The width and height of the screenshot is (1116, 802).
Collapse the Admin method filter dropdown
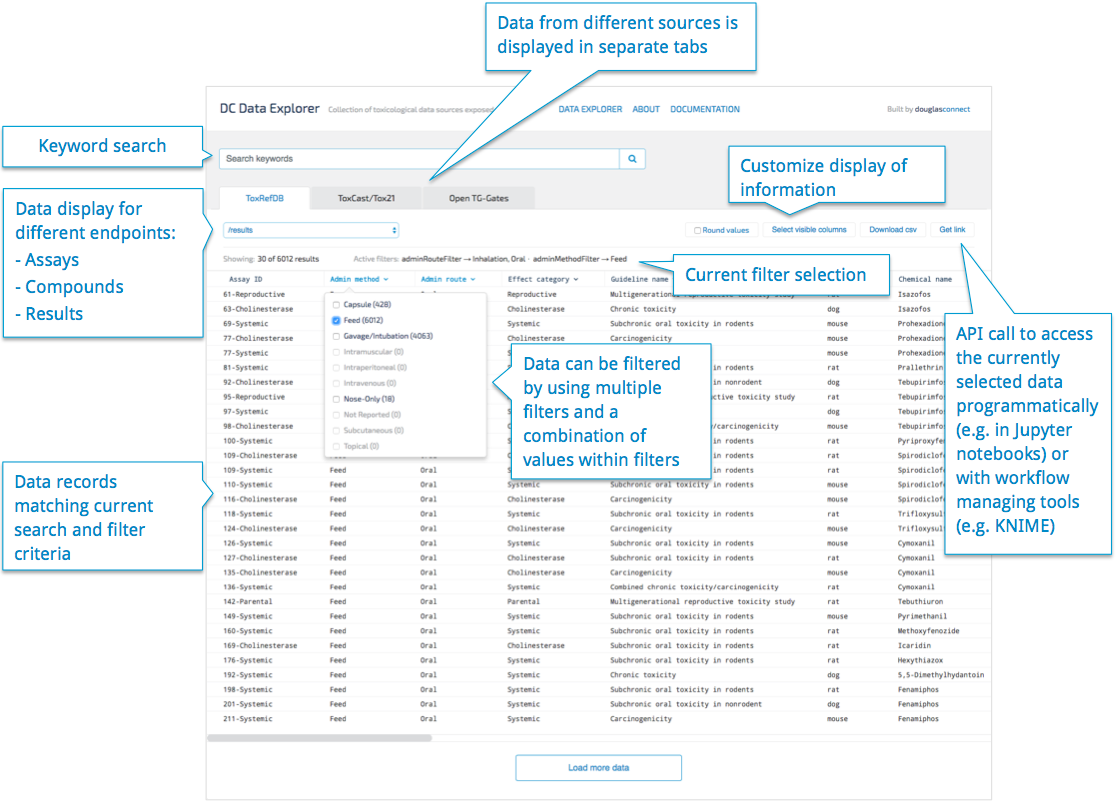358,279
